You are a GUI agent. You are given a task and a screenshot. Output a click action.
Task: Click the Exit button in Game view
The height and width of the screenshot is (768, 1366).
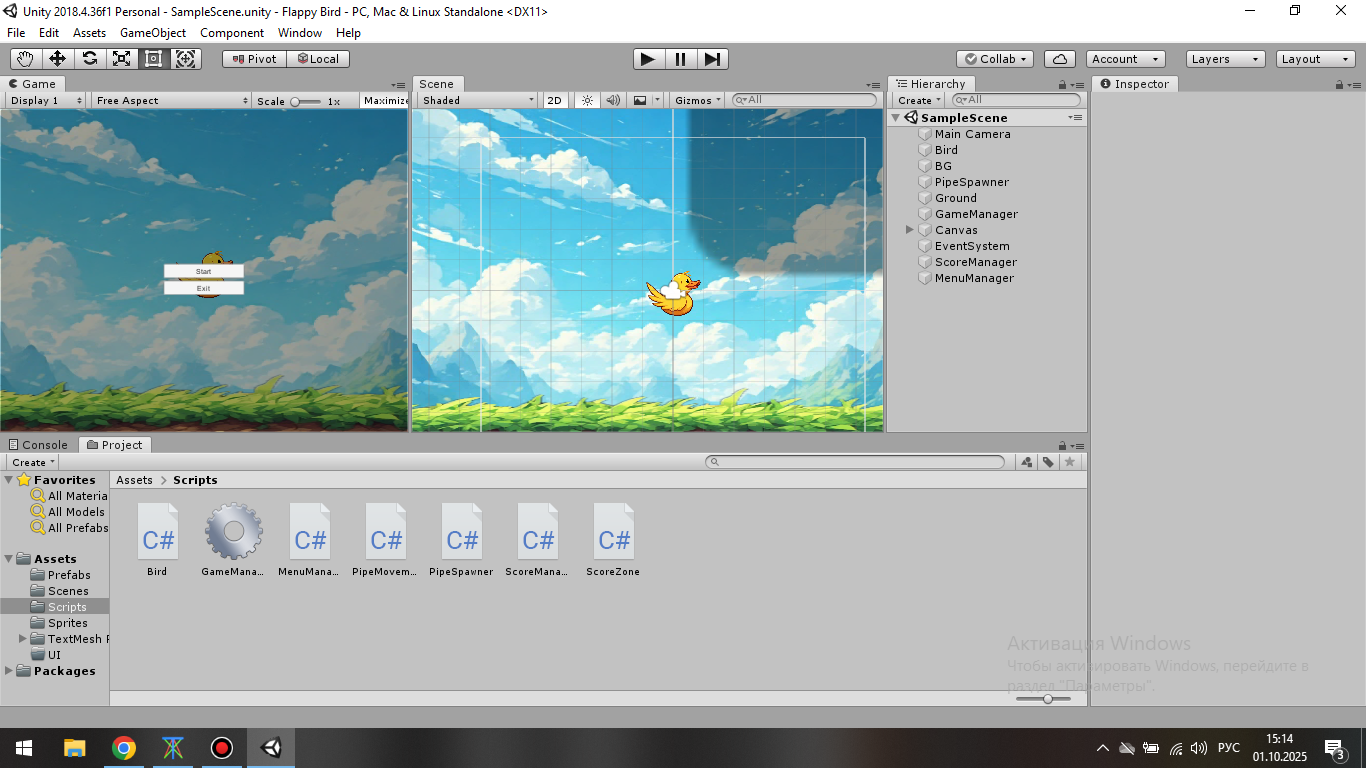pyautogui.click(x=204, y=288)
